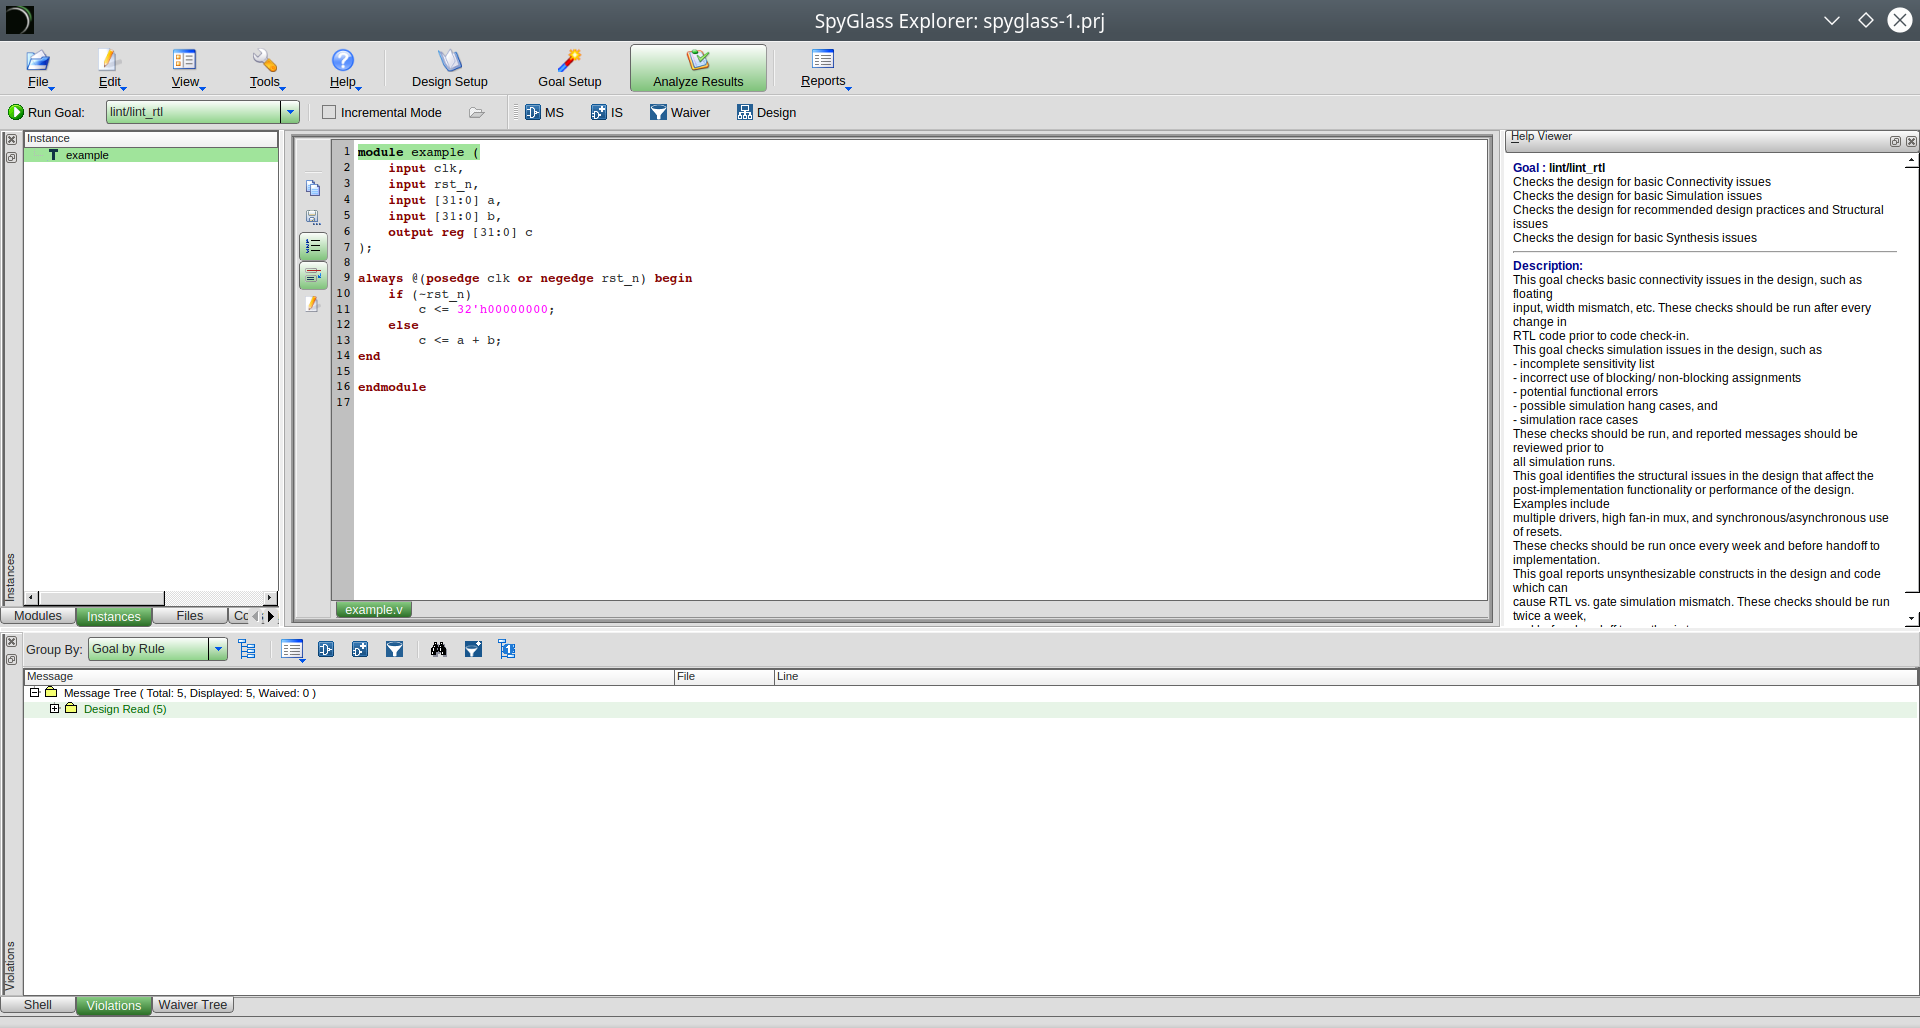This screenshot has height=1028, width=1920.
Task: Click the Instance column header
Action: [151, 139]
